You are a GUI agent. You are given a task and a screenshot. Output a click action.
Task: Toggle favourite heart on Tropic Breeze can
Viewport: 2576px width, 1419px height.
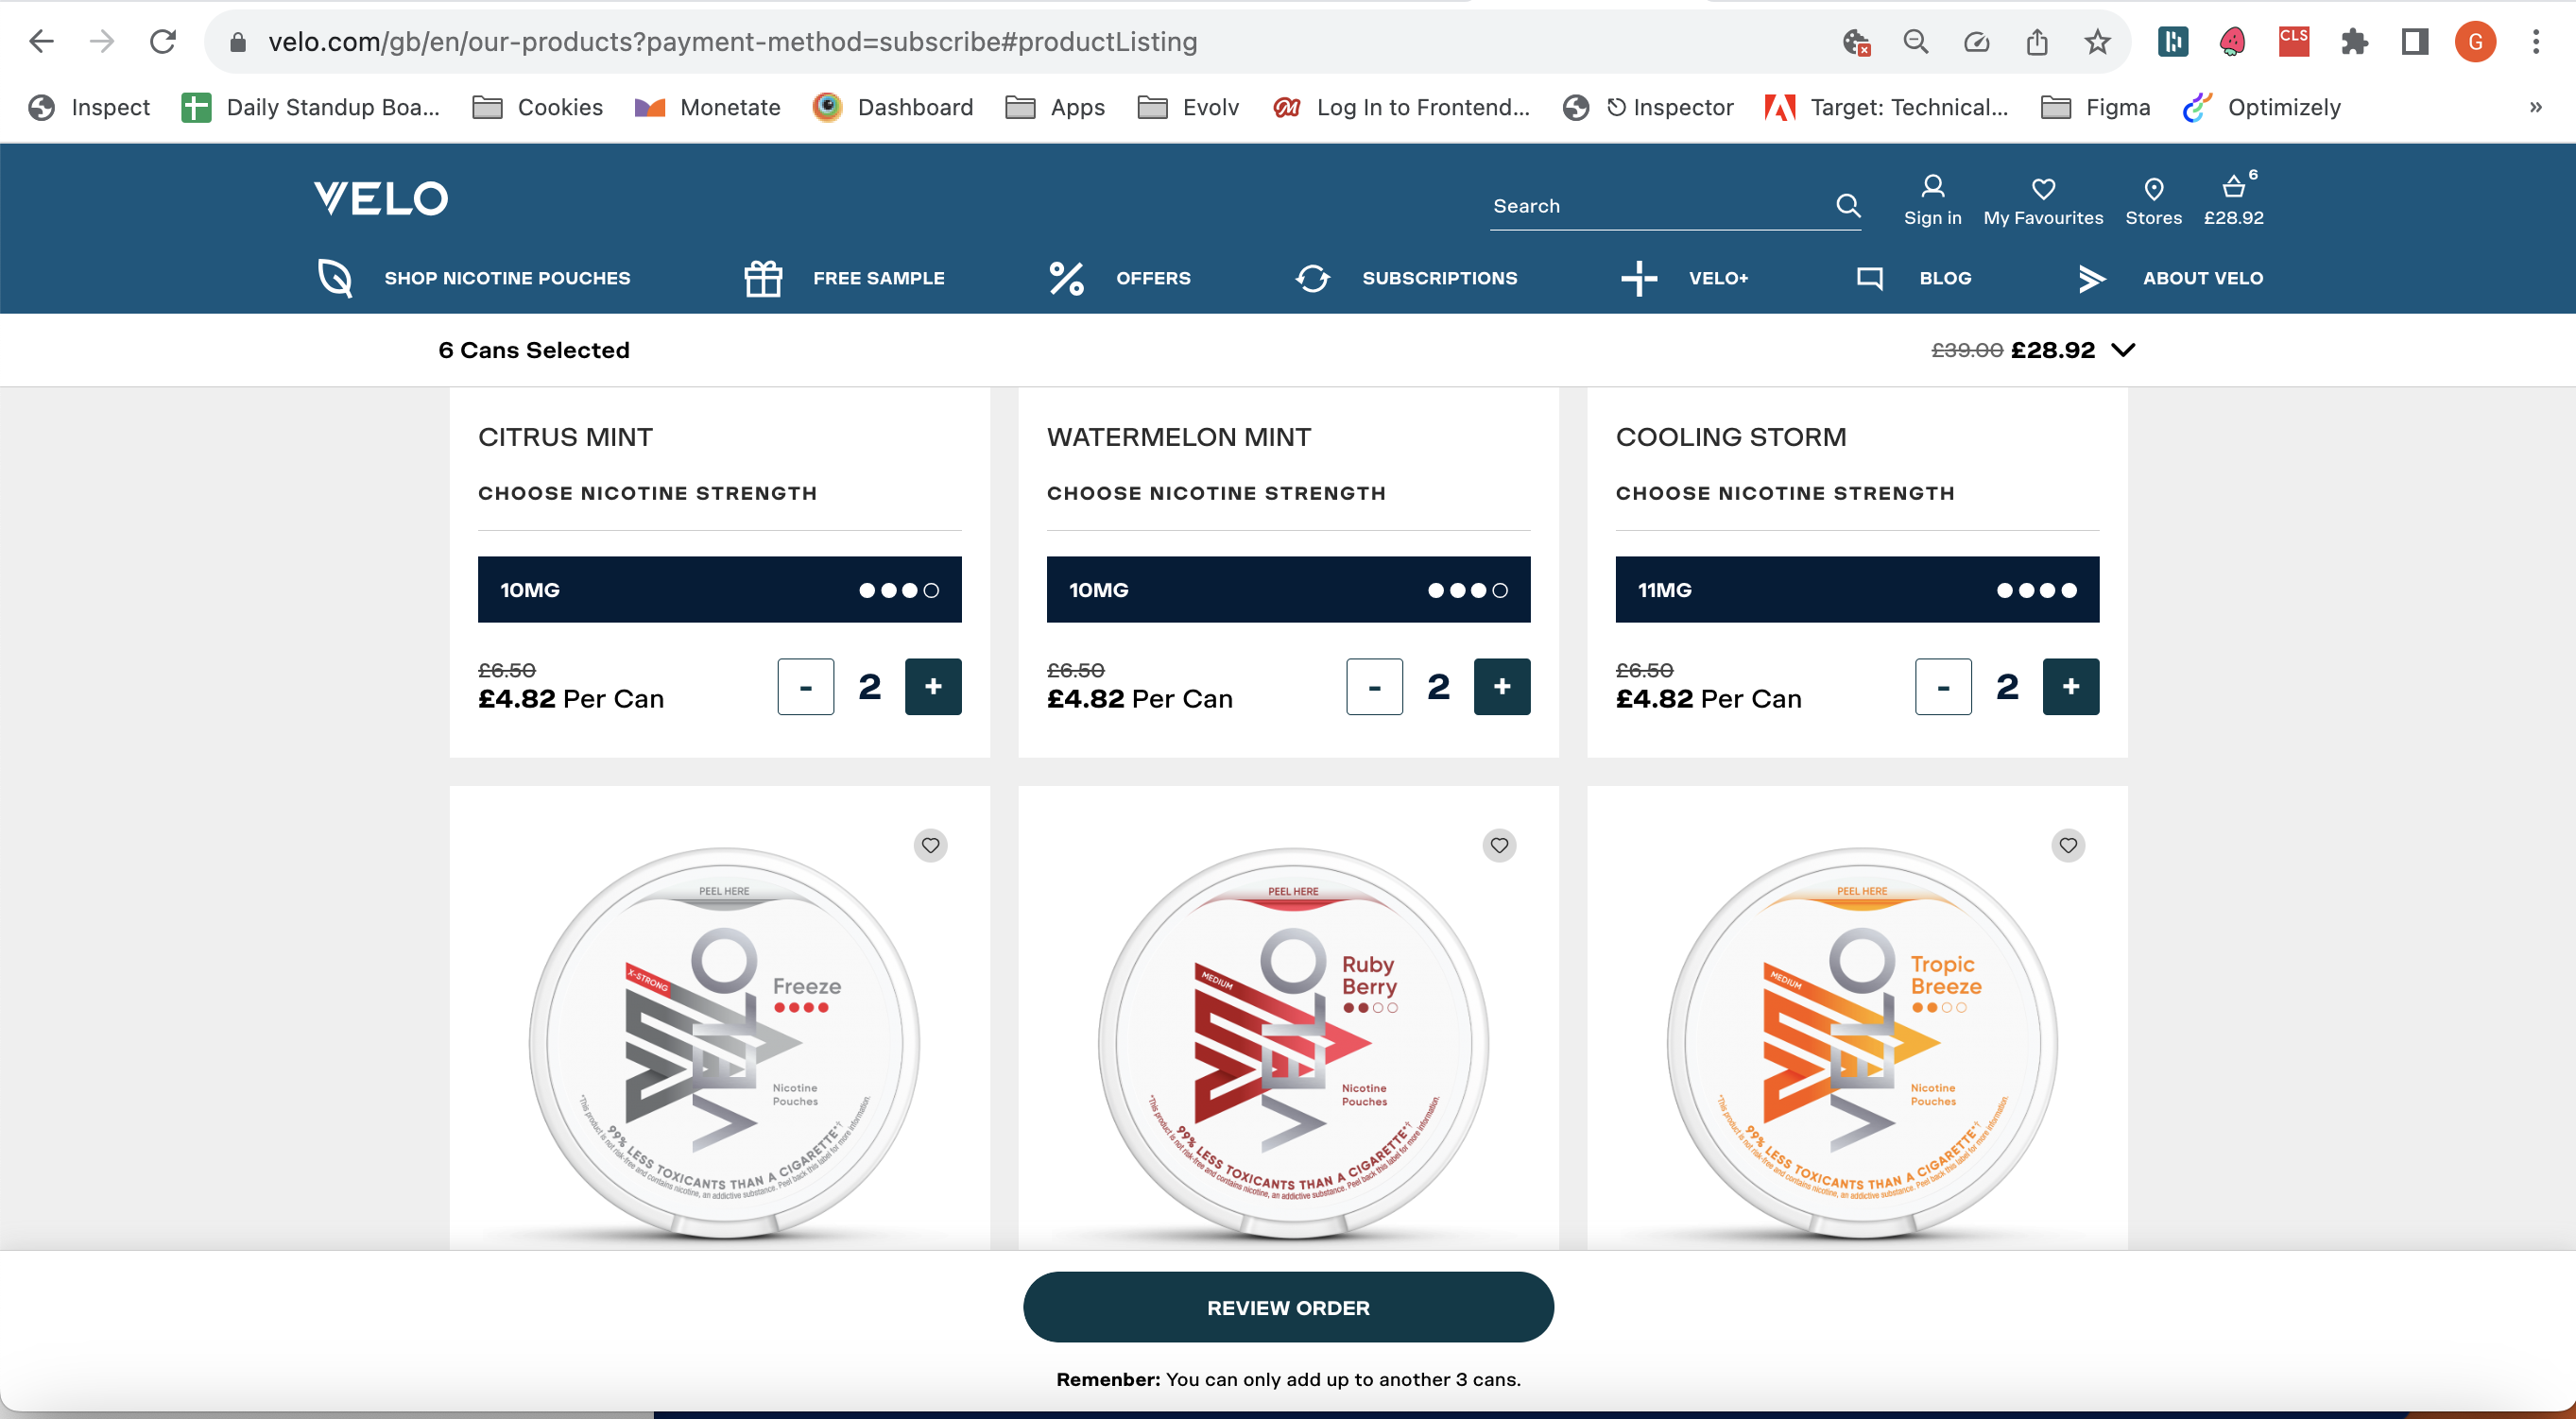coord(2068,846)
